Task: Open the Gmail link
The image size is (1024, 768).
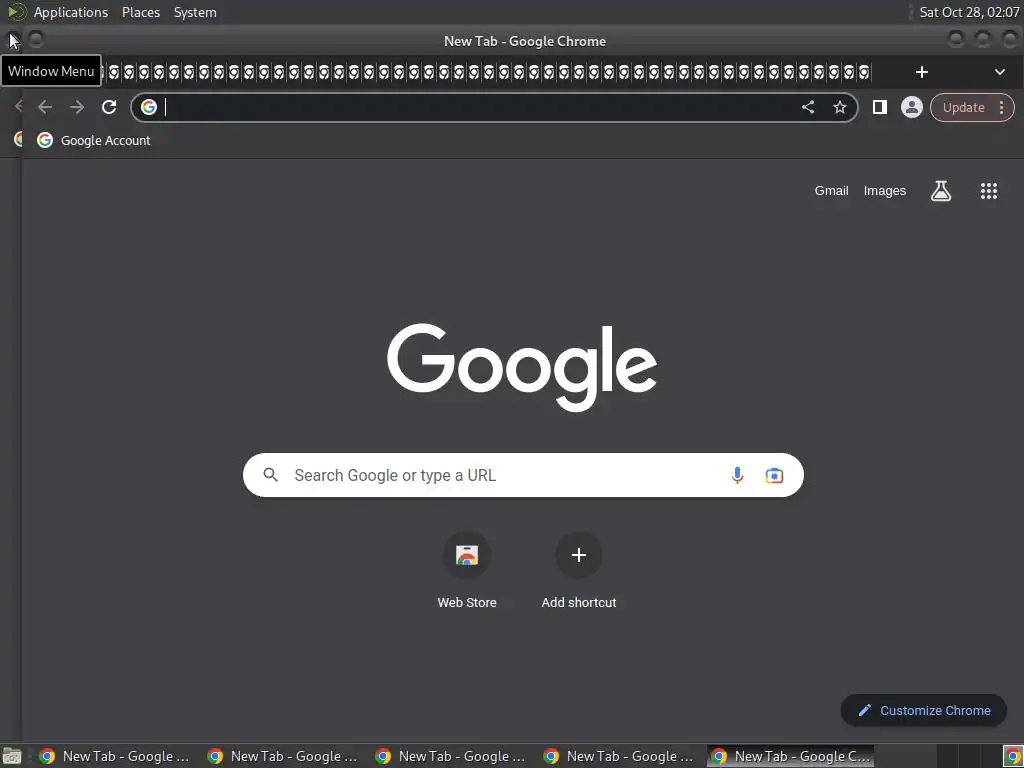Action: point(831,191)
